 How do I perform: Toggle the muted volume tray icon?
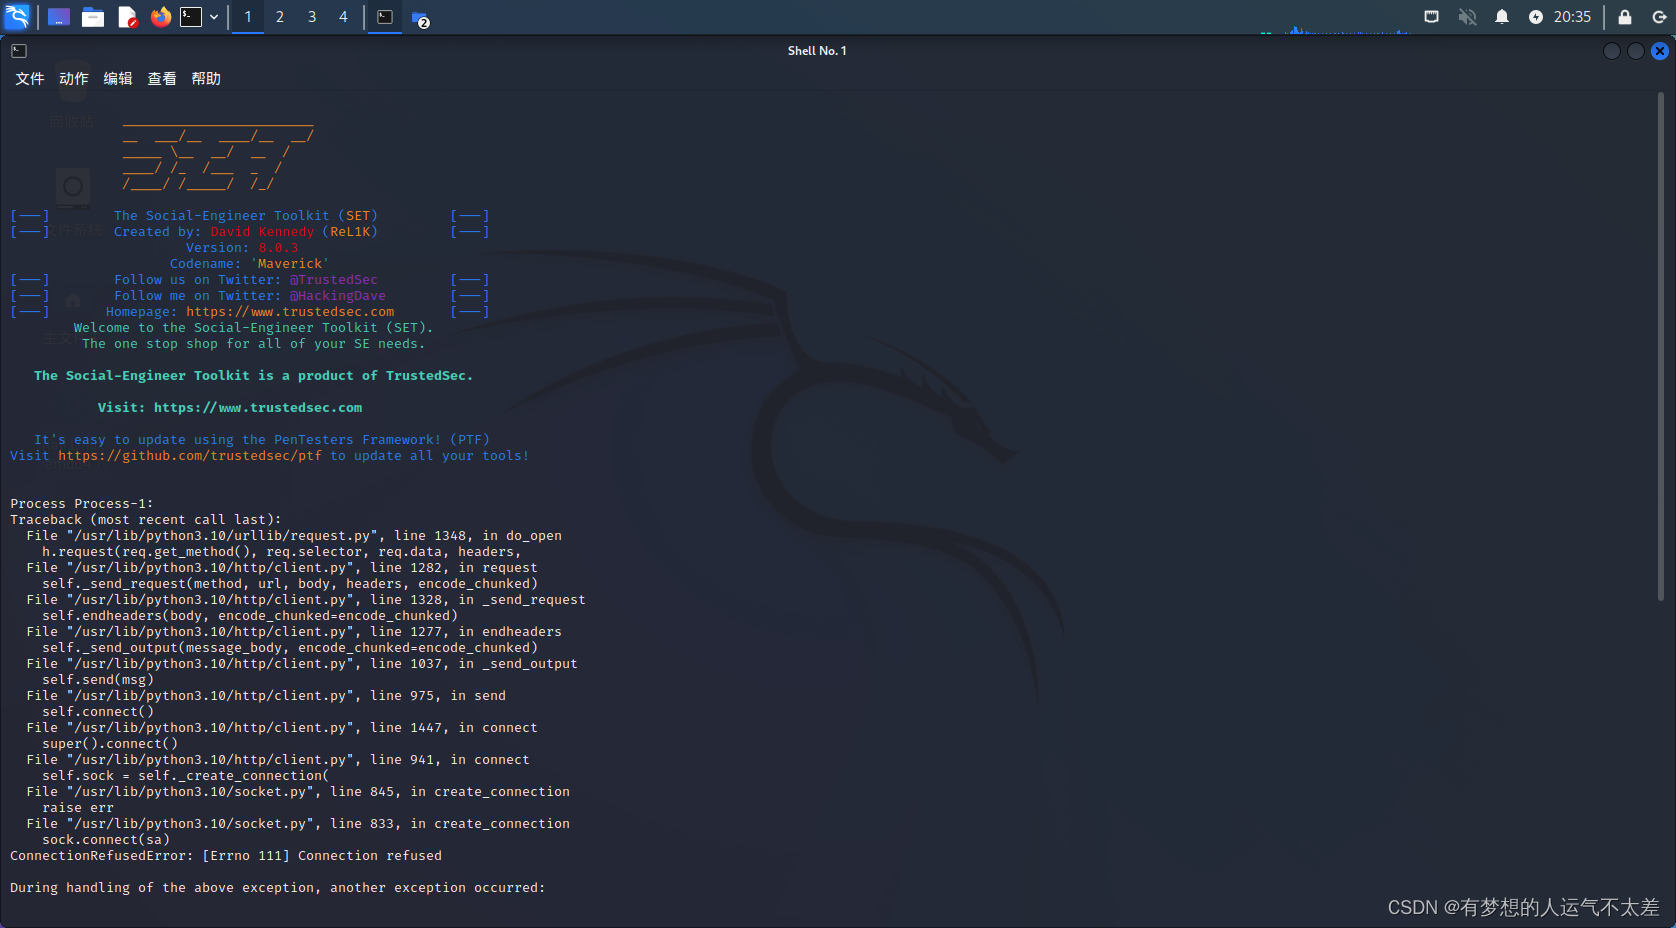pyautogui.click(x=1467, y=17)
